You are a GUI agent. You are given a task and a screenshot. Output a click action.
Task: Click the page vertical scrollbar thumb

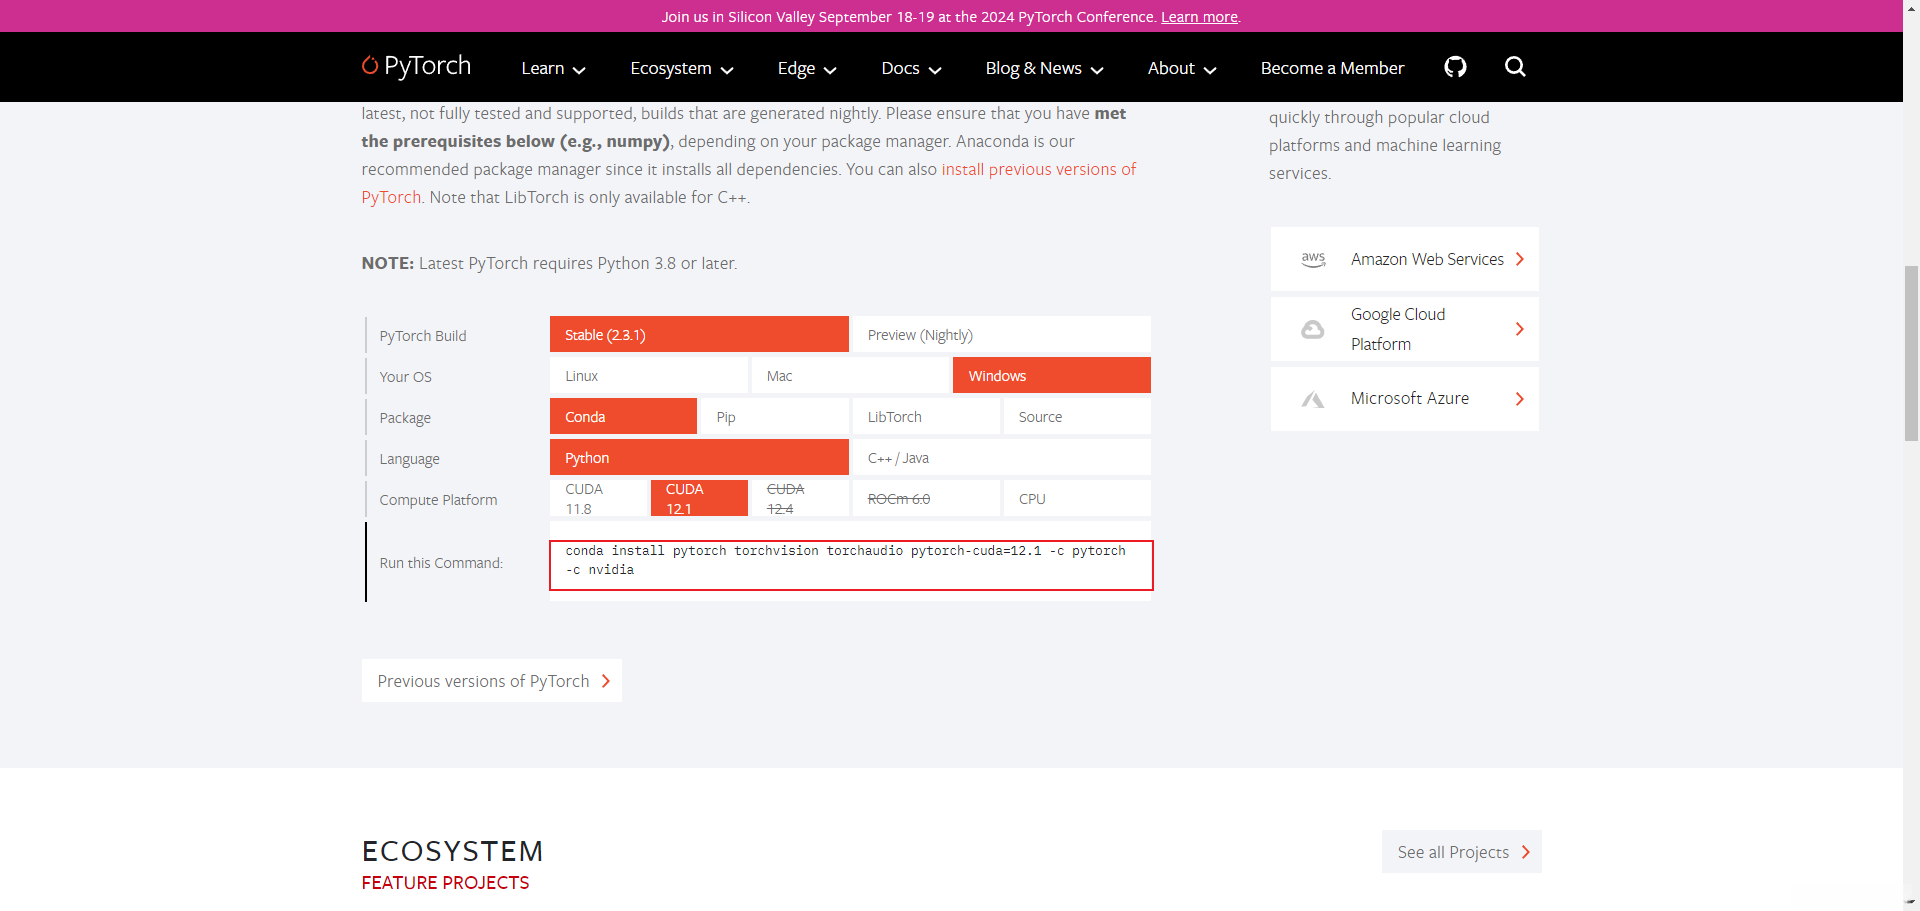coord(1911,353)
